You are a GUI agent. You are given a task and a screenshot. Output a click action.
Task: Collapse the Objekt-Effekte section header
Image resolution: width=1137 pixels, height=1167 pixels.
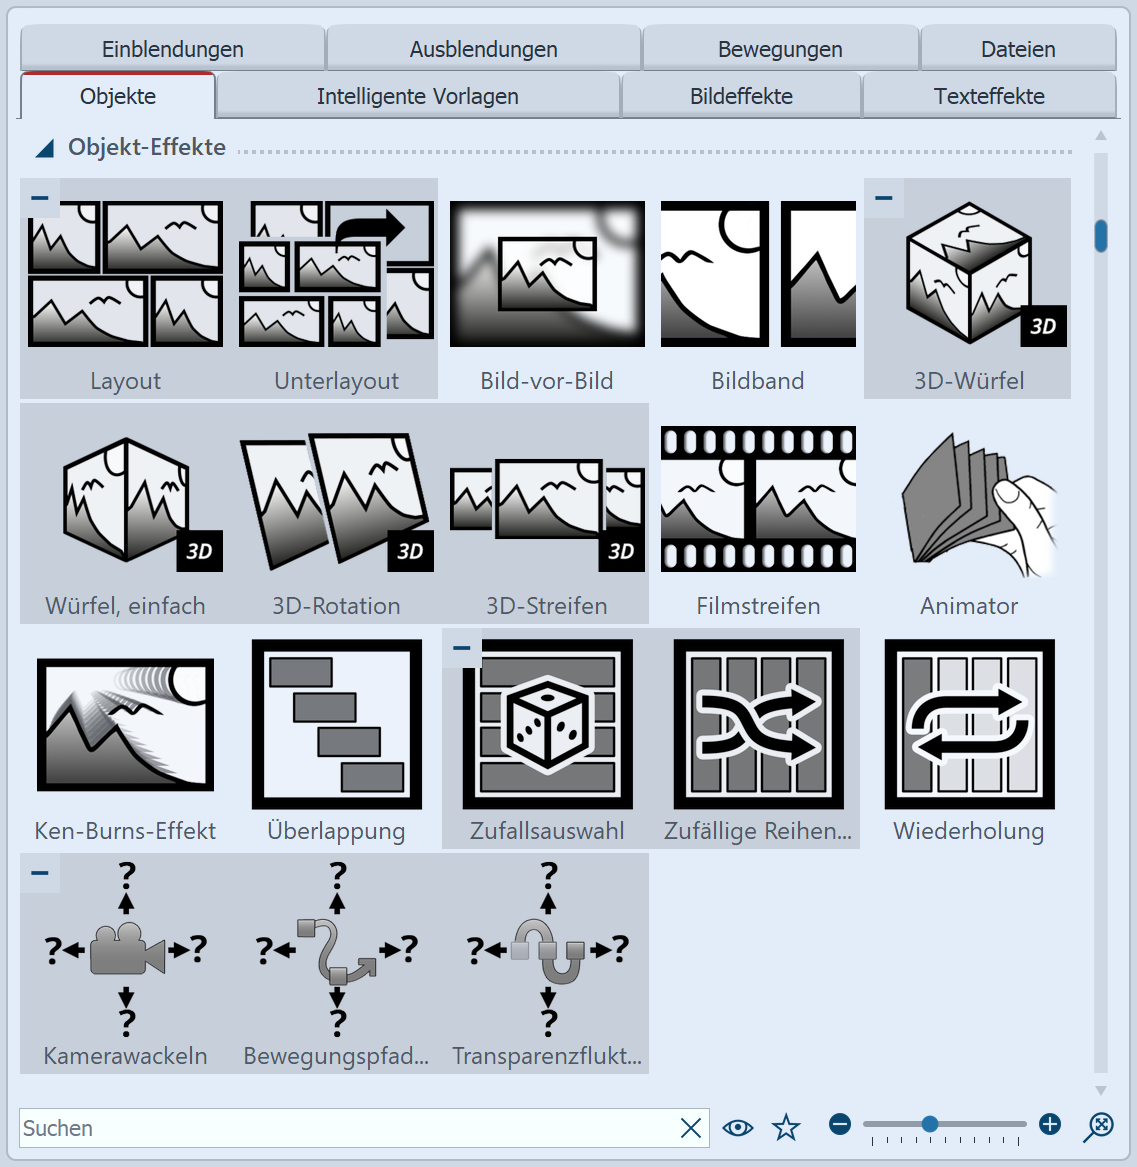44,147
